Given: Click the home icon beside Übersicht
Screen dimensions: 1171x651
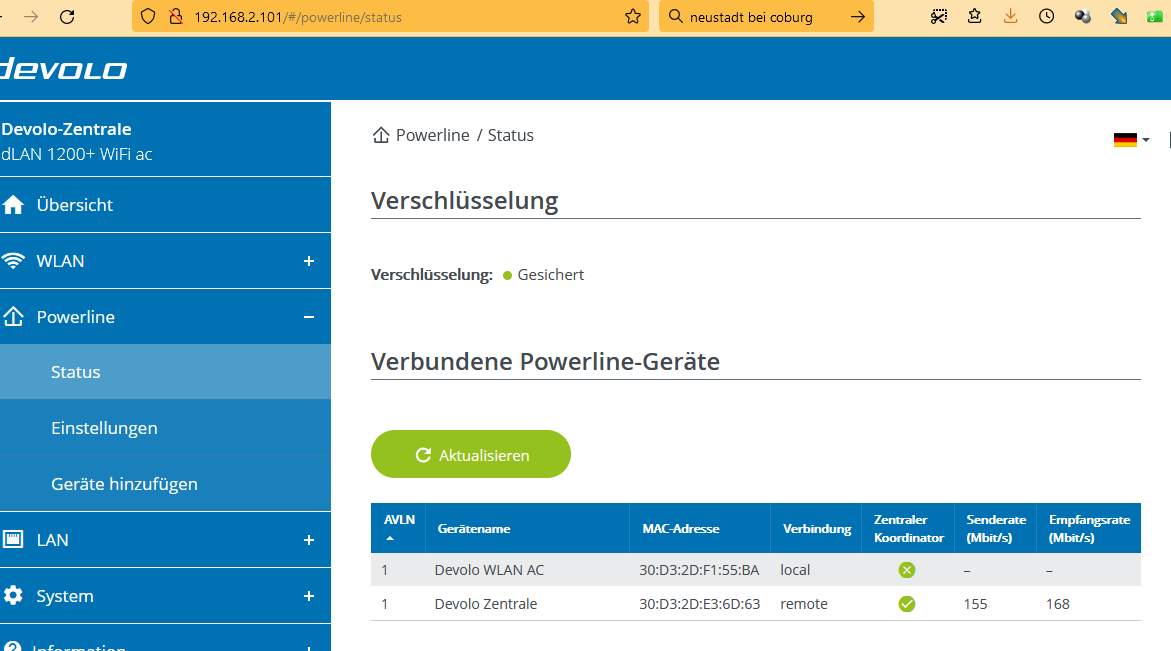Looking at the screenshot, I should [x=13, y=205].
